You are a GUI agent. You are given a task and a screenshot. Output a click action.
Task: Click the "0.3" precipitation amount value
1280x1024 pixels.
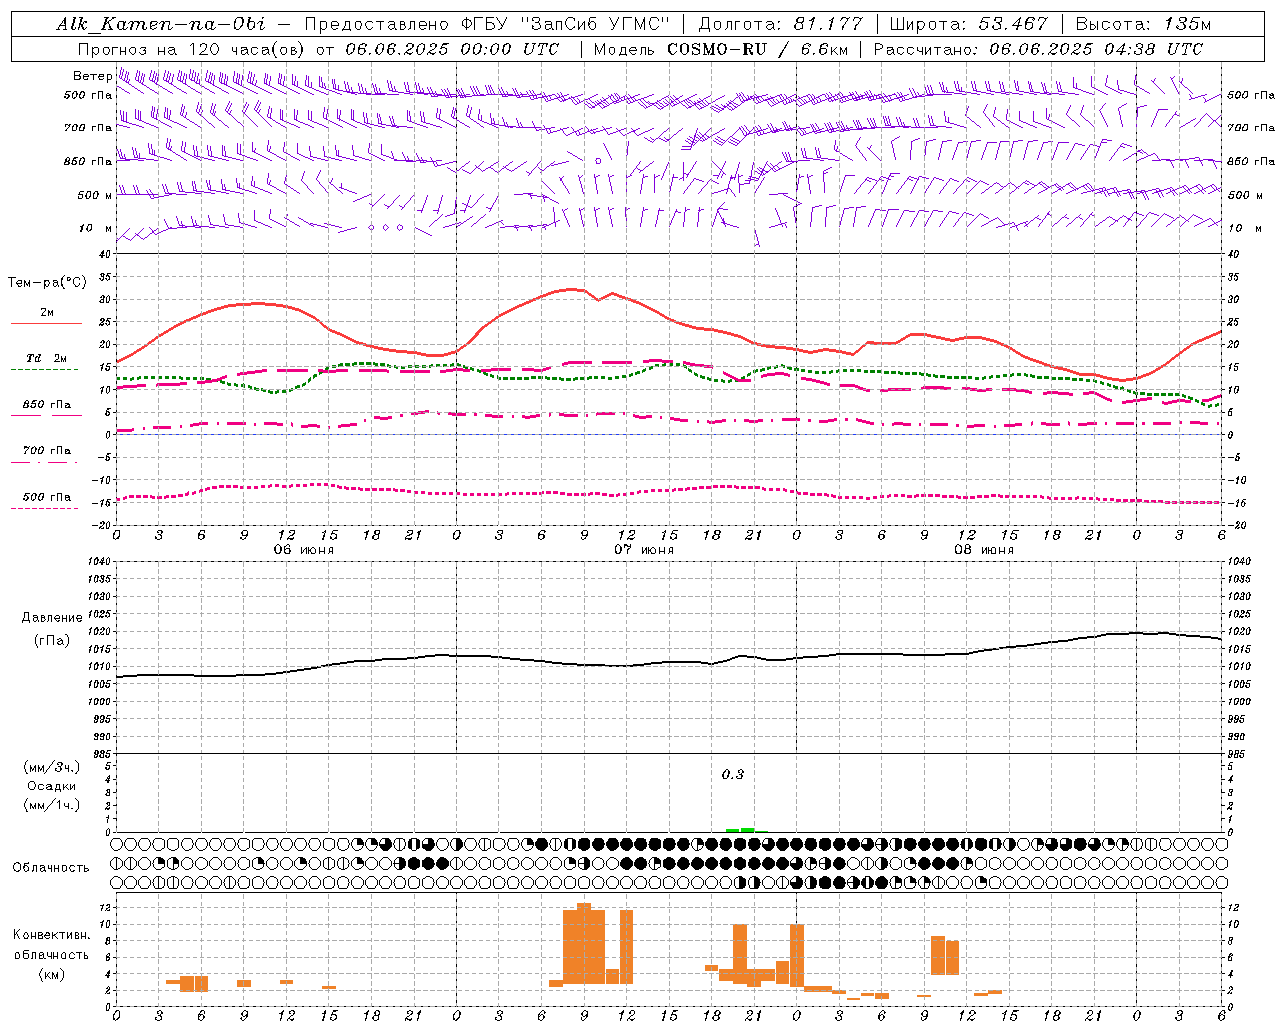[x=733, y=775]
